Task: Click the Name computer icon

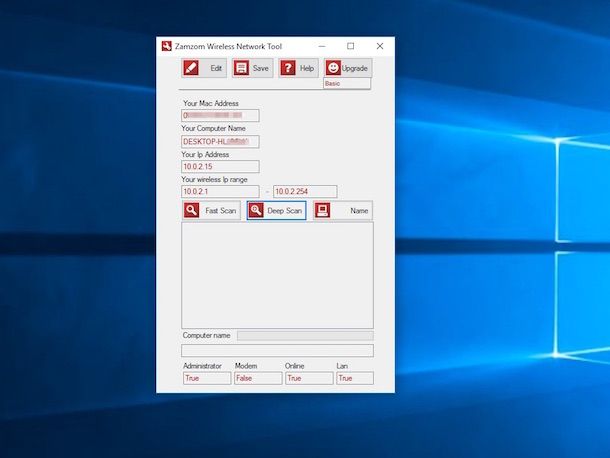Action: coord(323,211)
